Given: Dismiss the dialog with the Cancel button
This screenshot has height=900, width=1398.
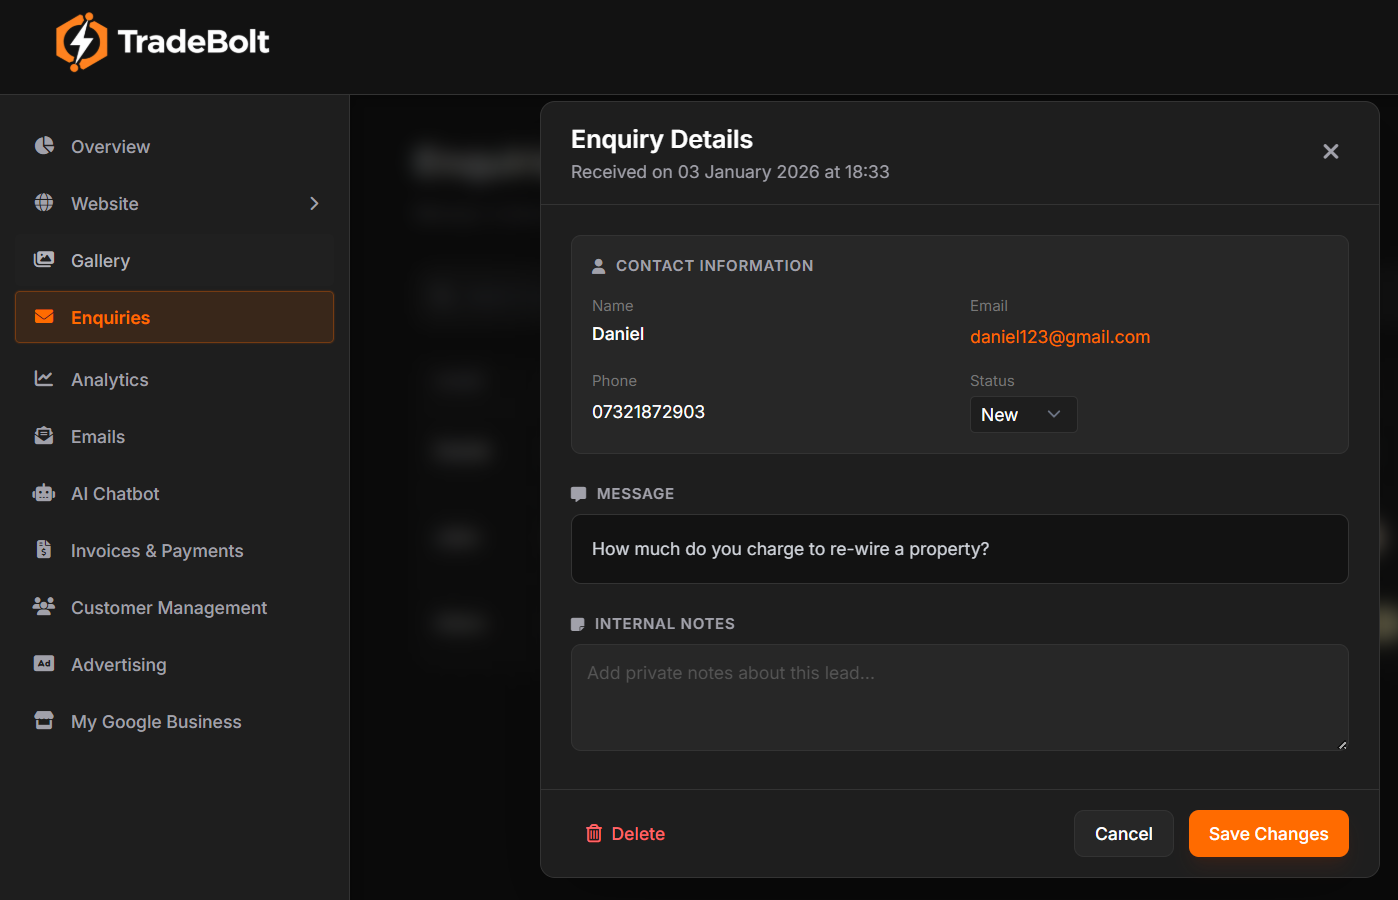Looking at the screenshot, I should [1123, 833].
